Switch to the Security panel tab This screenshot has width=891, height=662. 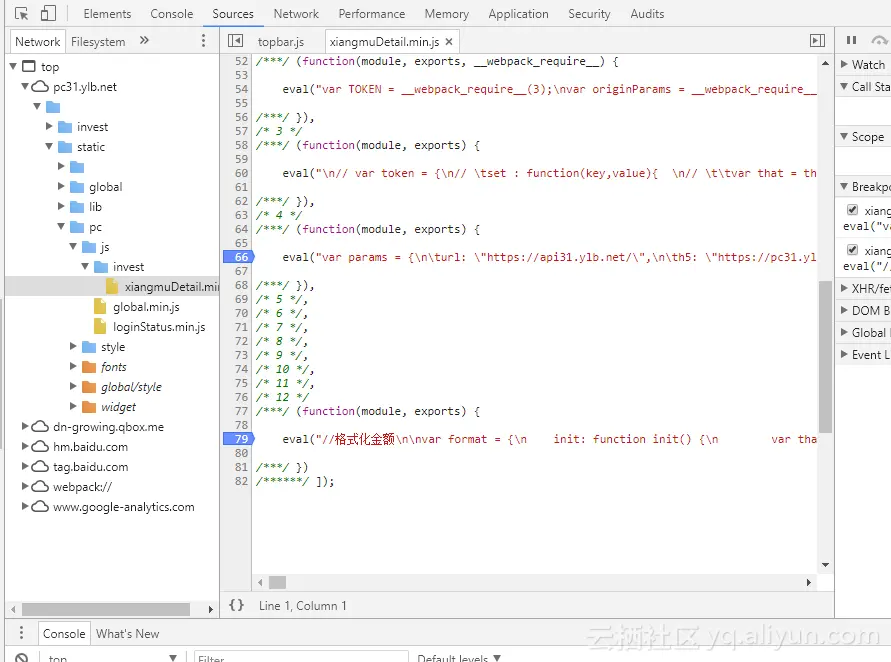pos(589,14)
